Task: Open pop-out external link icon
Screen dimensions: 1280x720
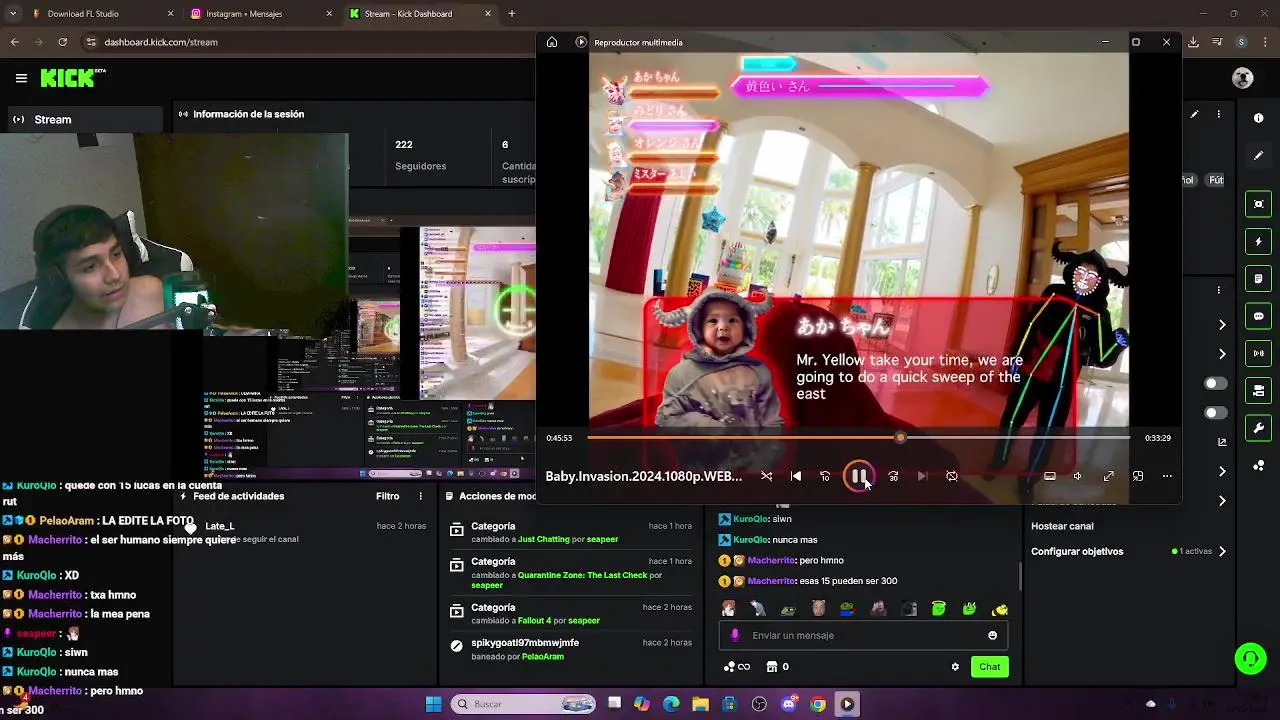Action: click(1222, 442)
